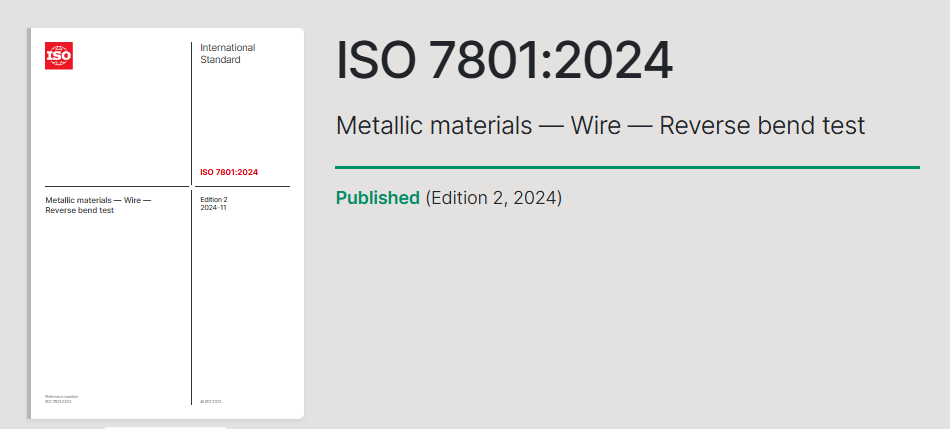The image size is (951, 429).
Task: Click the green divider line under the title
Action: point(627,167)
